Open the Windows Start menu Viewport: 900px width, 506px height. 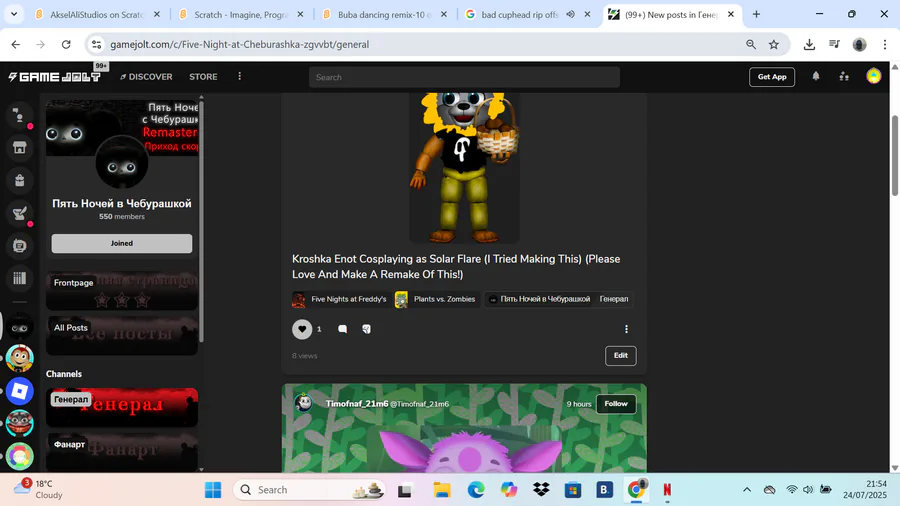(213, 489)
